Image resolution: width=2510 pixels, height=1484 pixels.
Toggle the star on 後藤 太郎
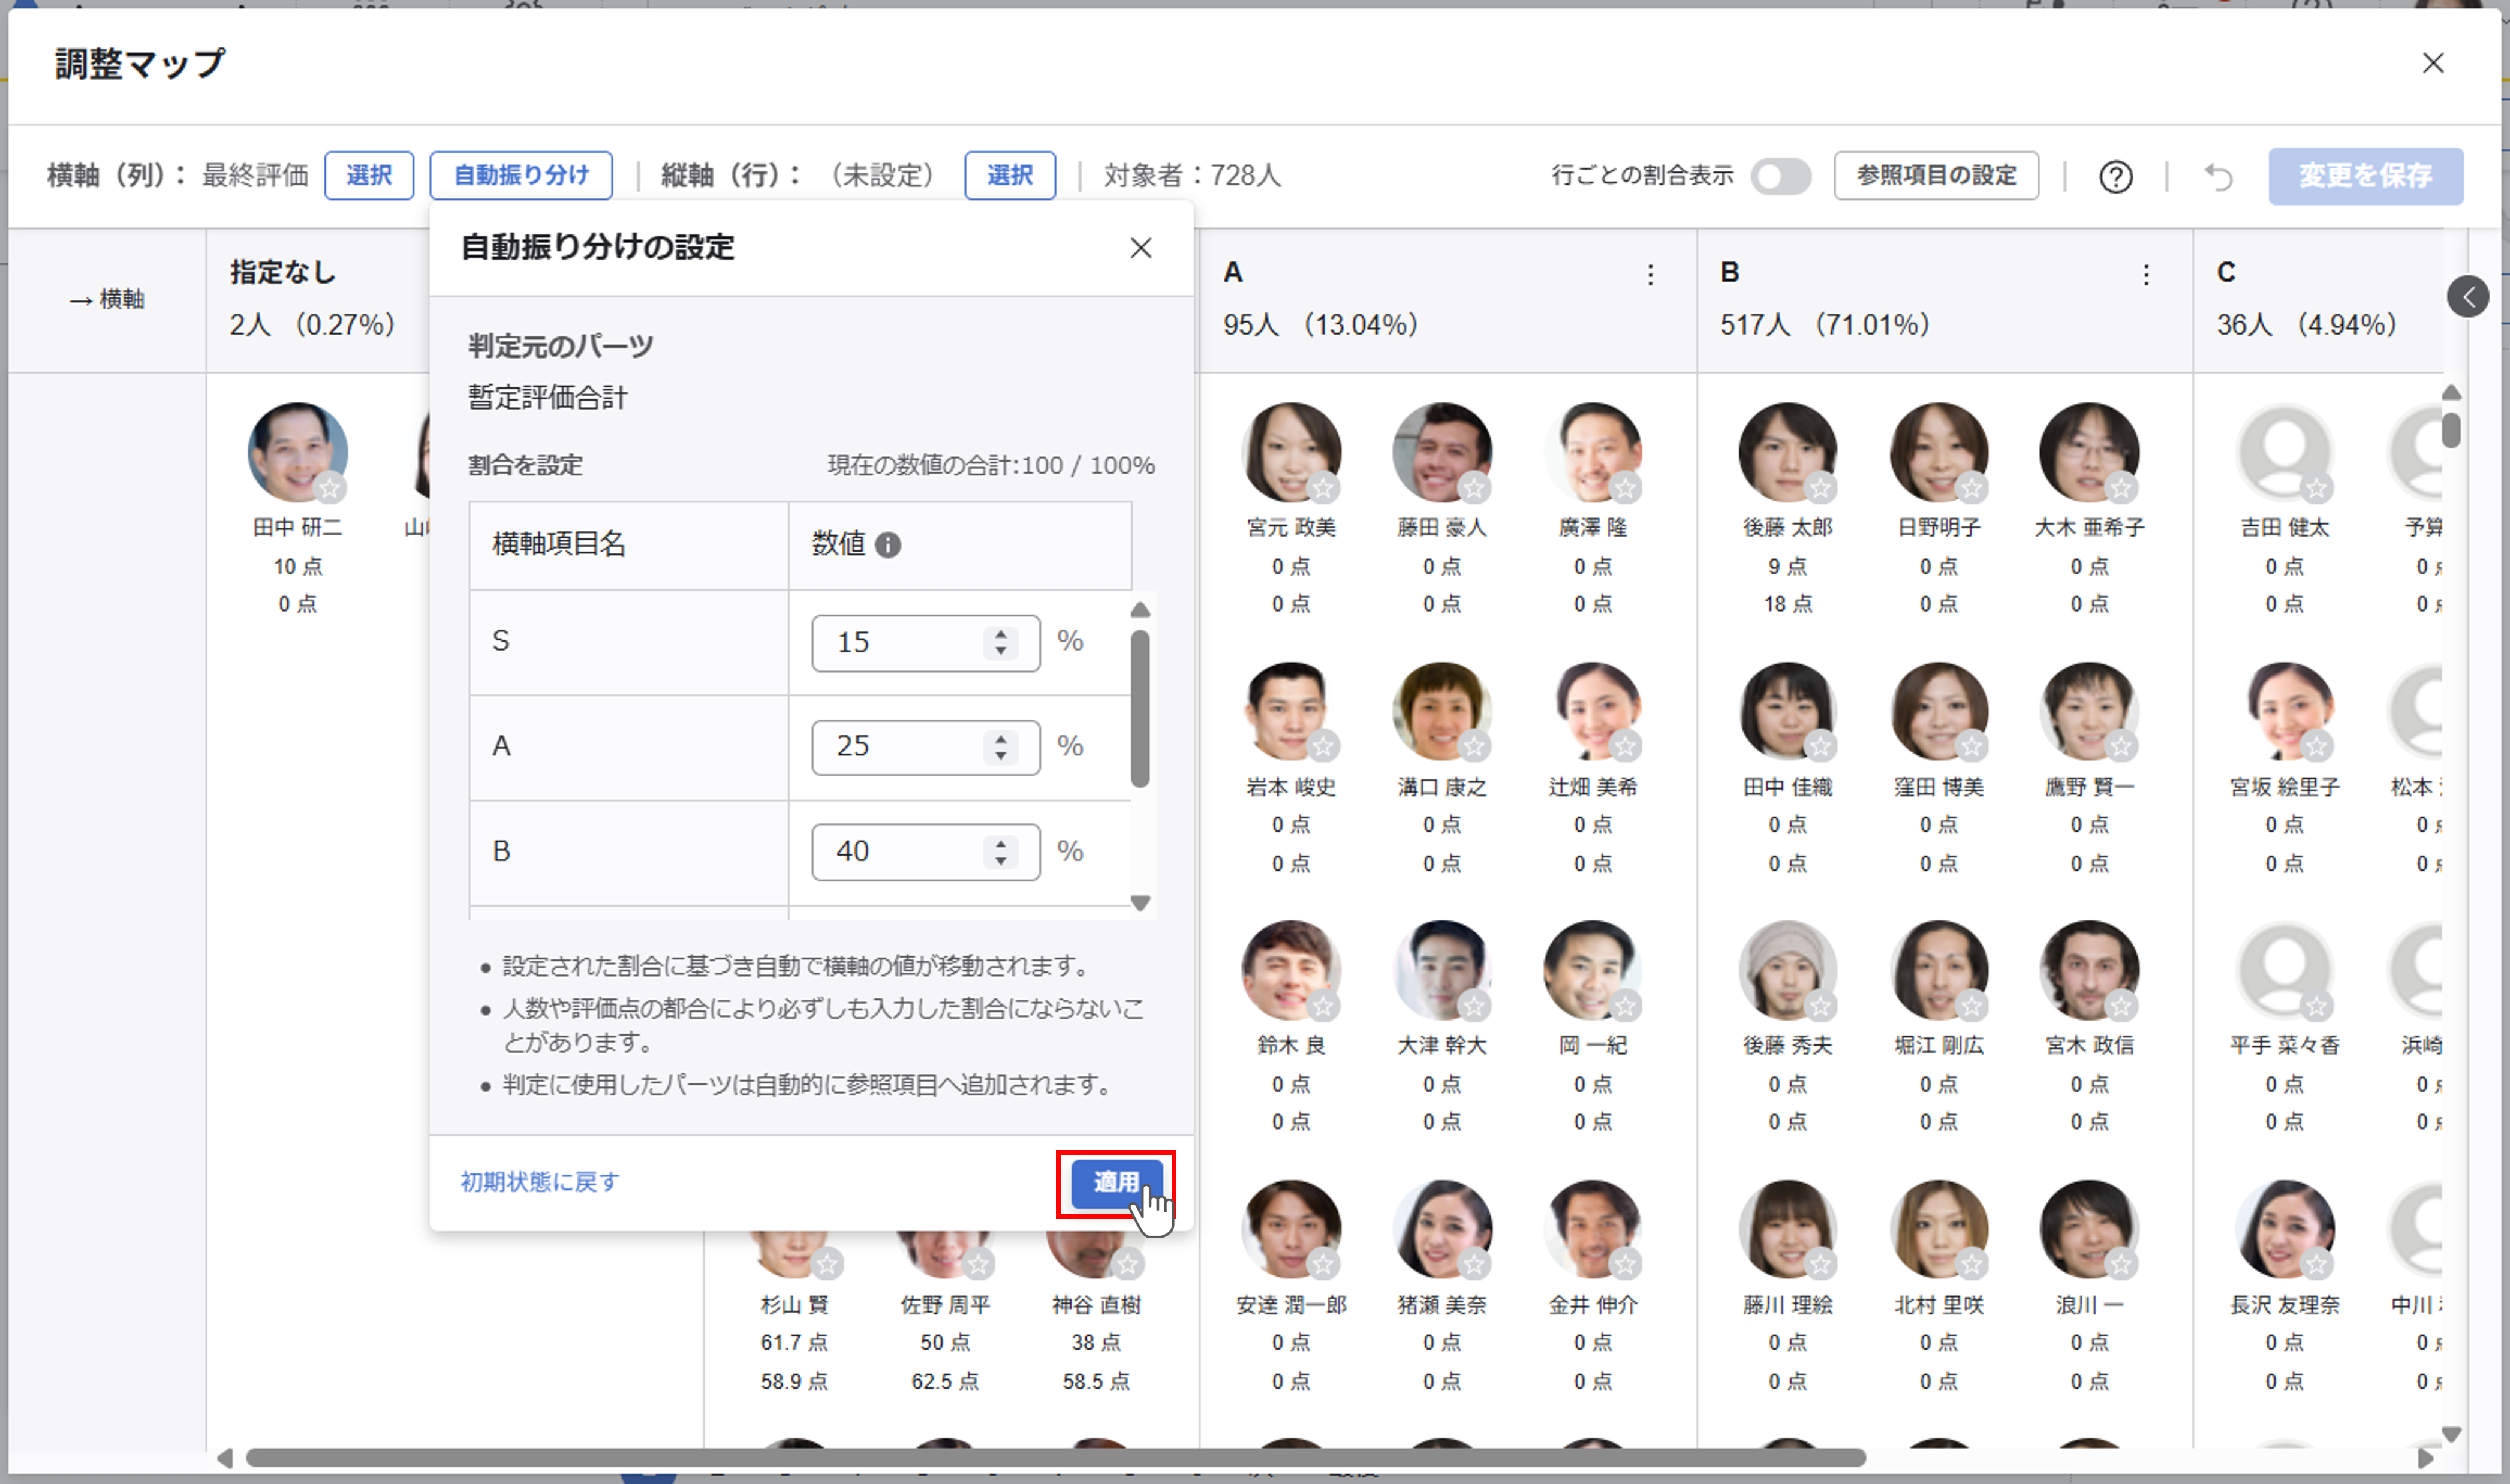coord(1822,489)
